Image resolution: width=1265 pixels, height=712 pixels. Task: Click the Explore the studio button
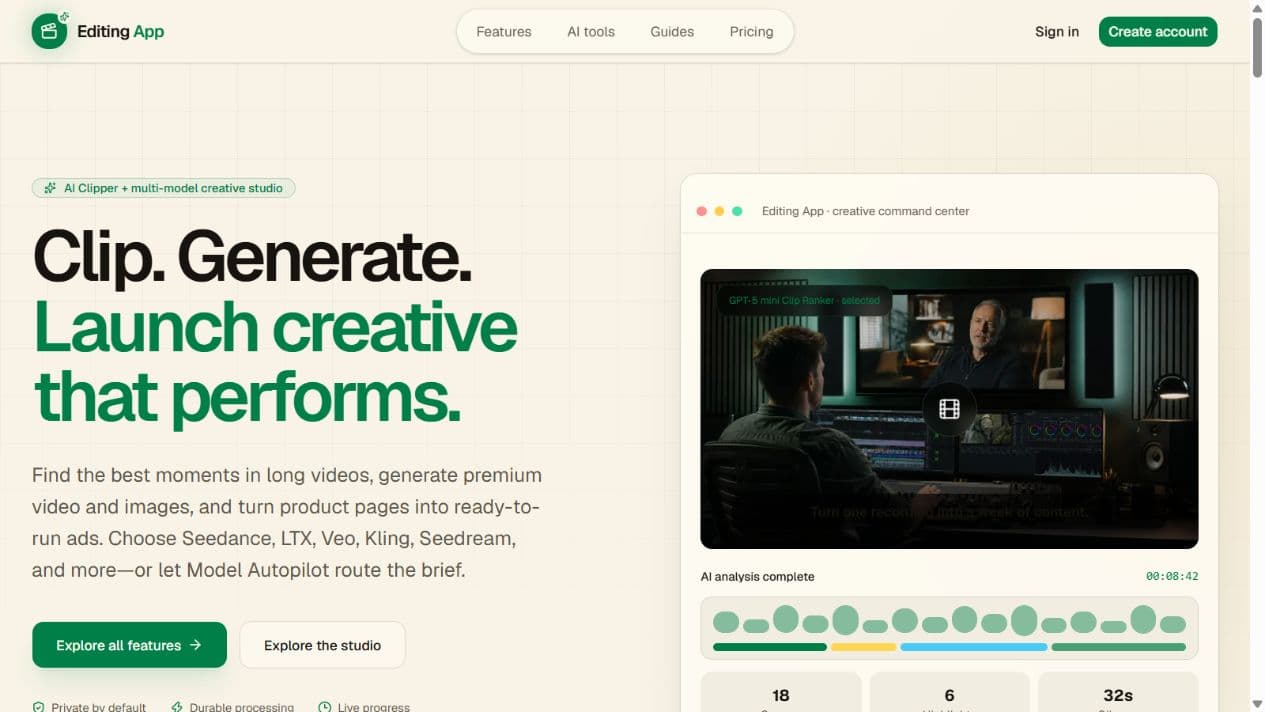322,645
